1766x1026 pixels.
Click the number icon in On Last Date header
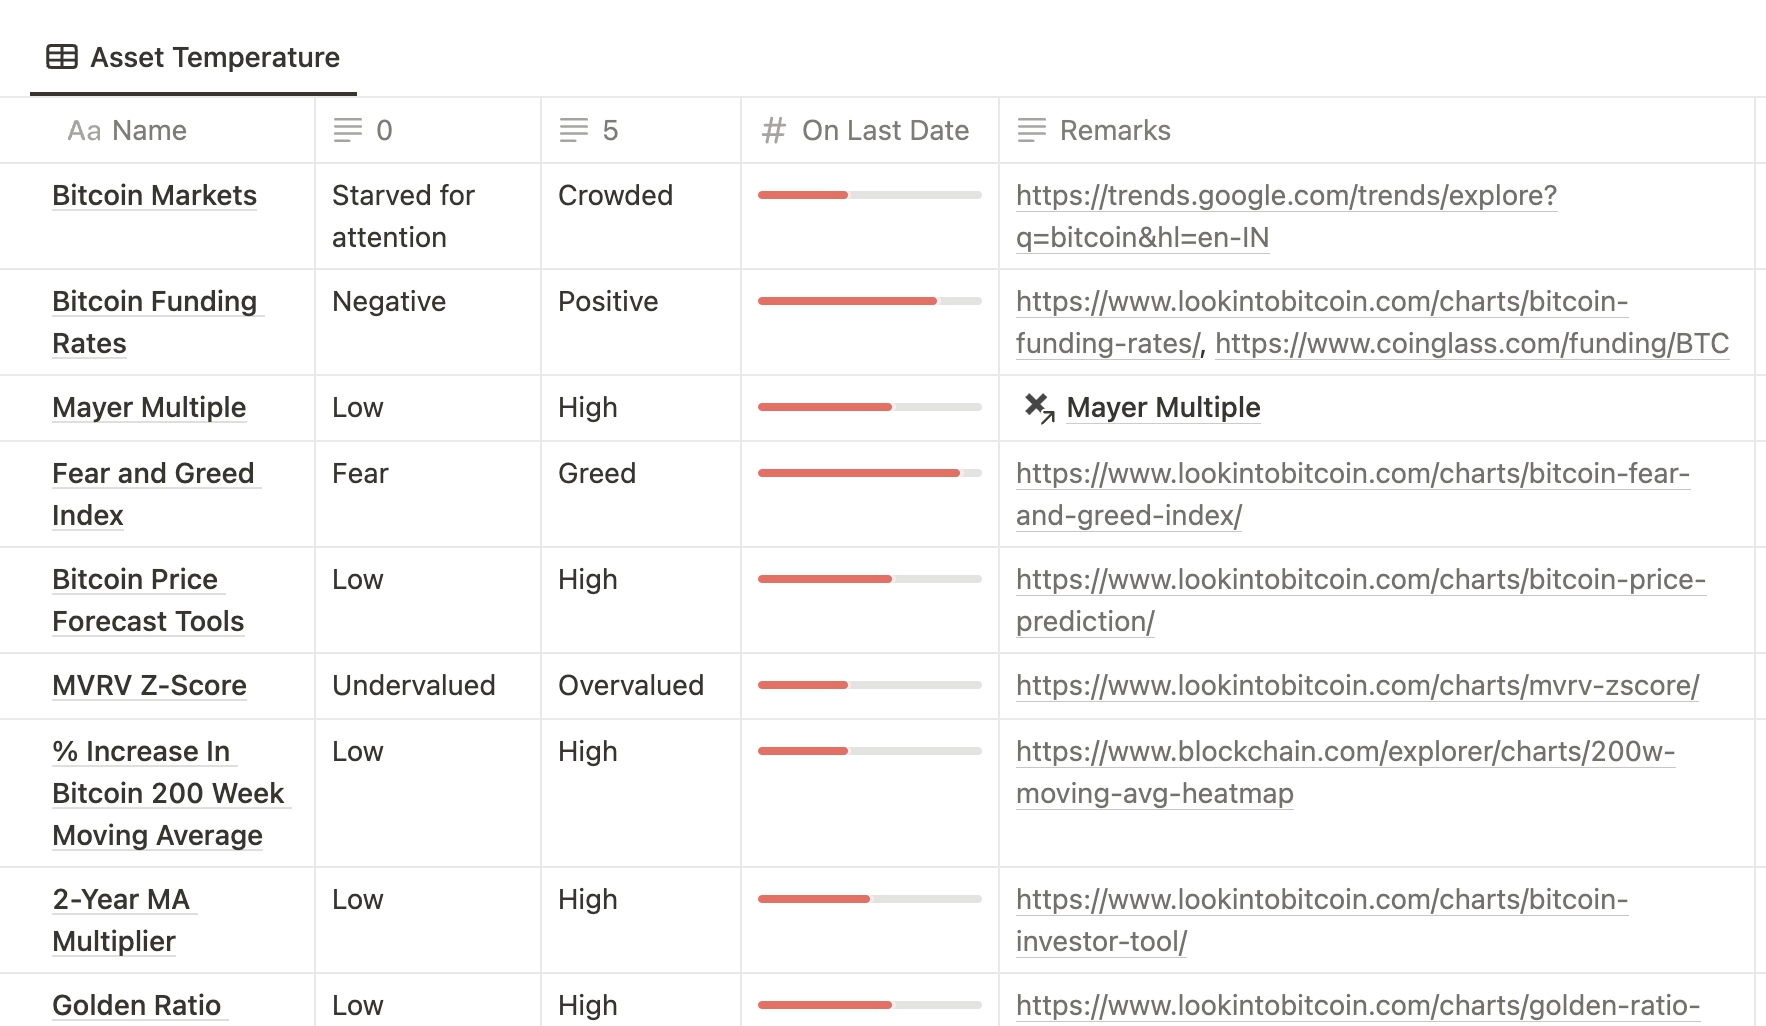(x=774, y=131)
